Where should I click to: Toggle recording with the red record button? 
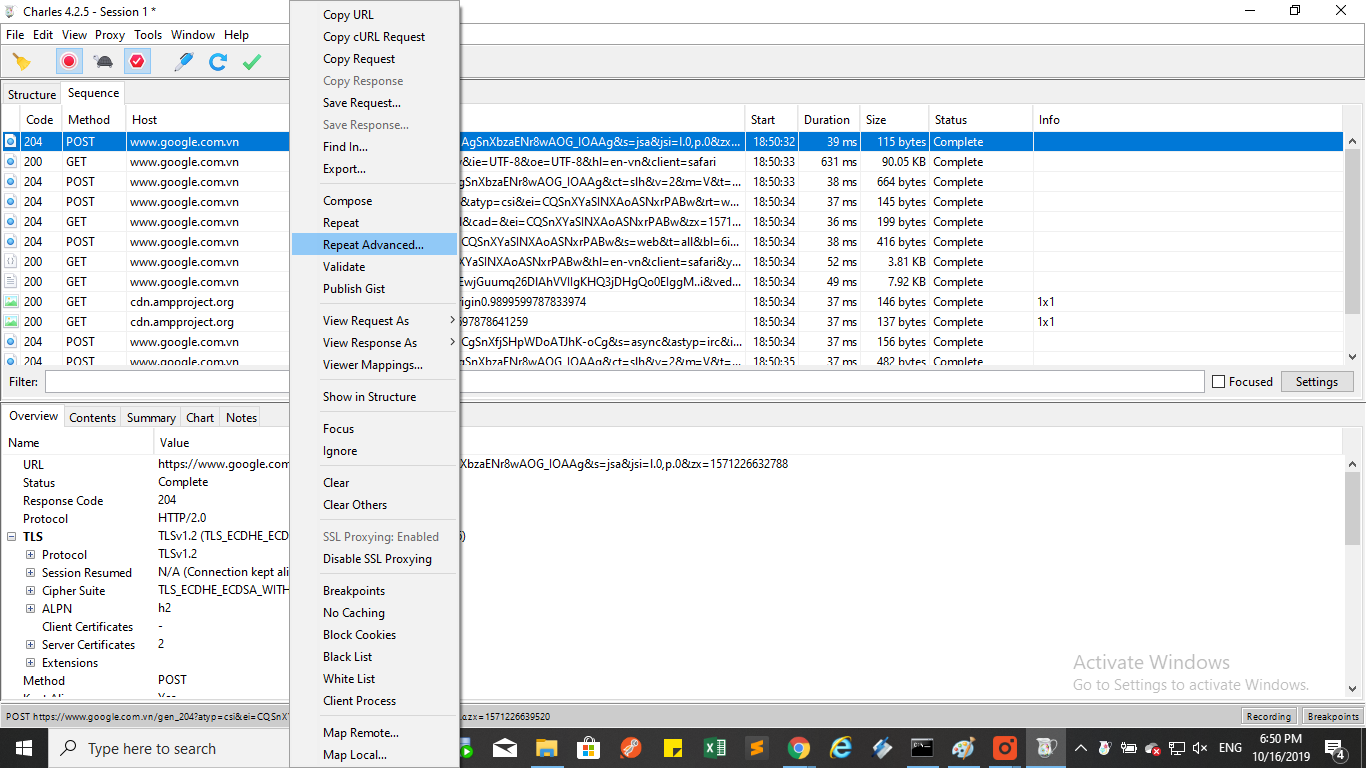click(69, 62)
